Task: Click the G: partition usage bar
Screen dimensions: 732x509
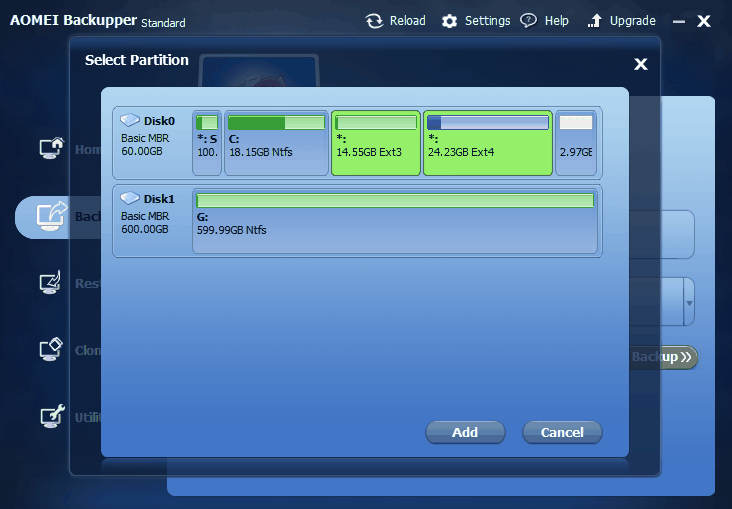Action: 395,201
